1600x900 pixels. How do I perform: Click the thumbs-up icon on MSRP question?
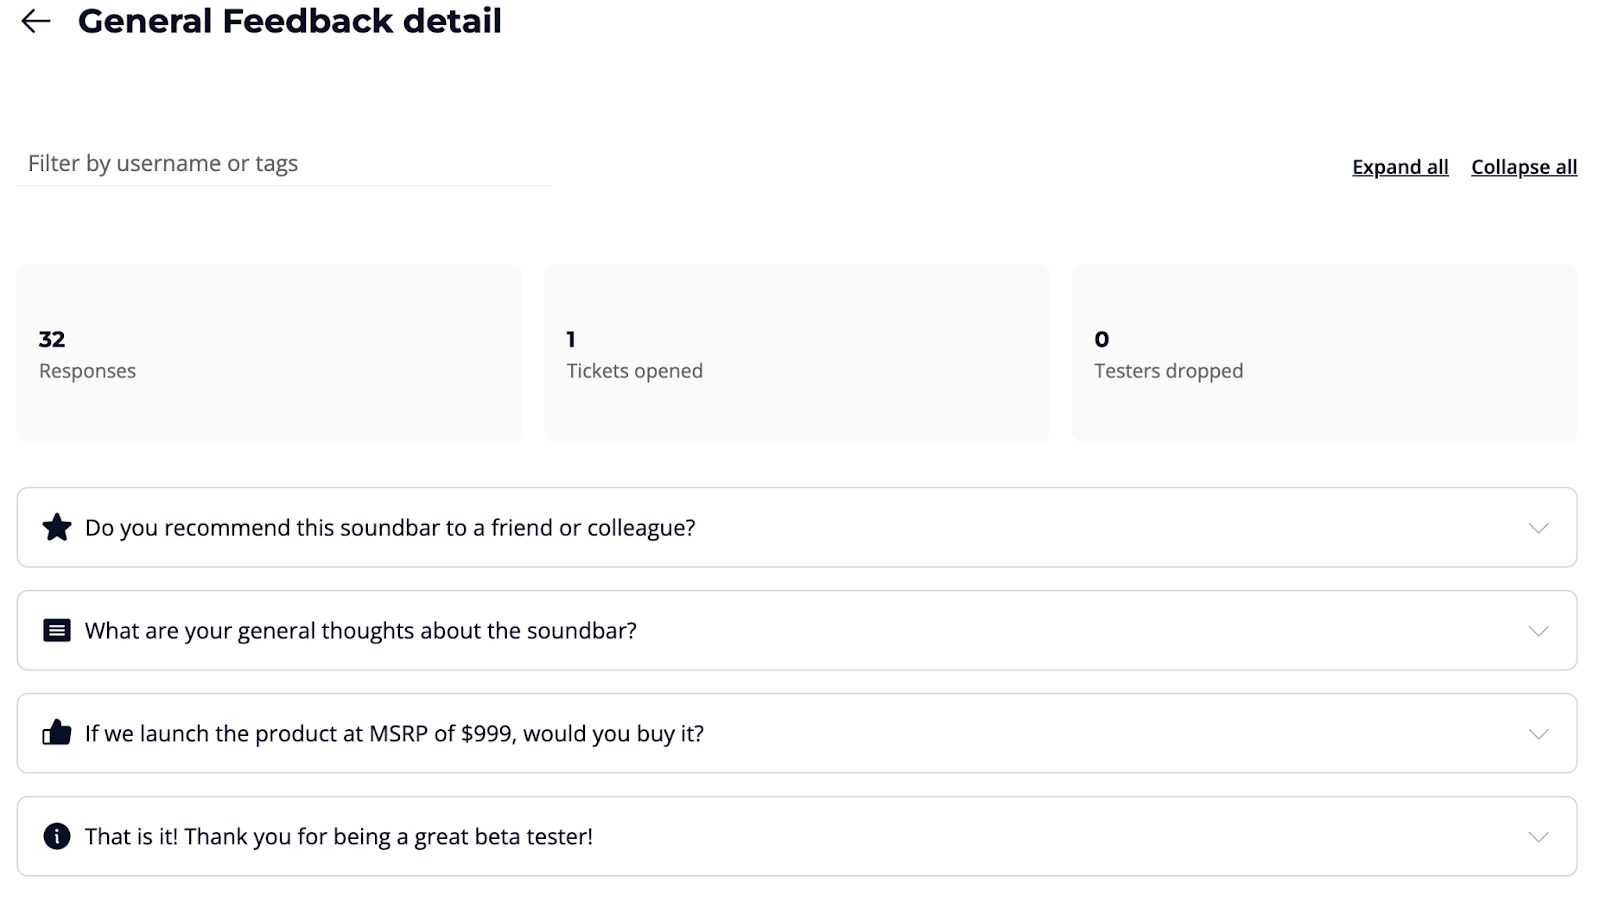point(57,733)
